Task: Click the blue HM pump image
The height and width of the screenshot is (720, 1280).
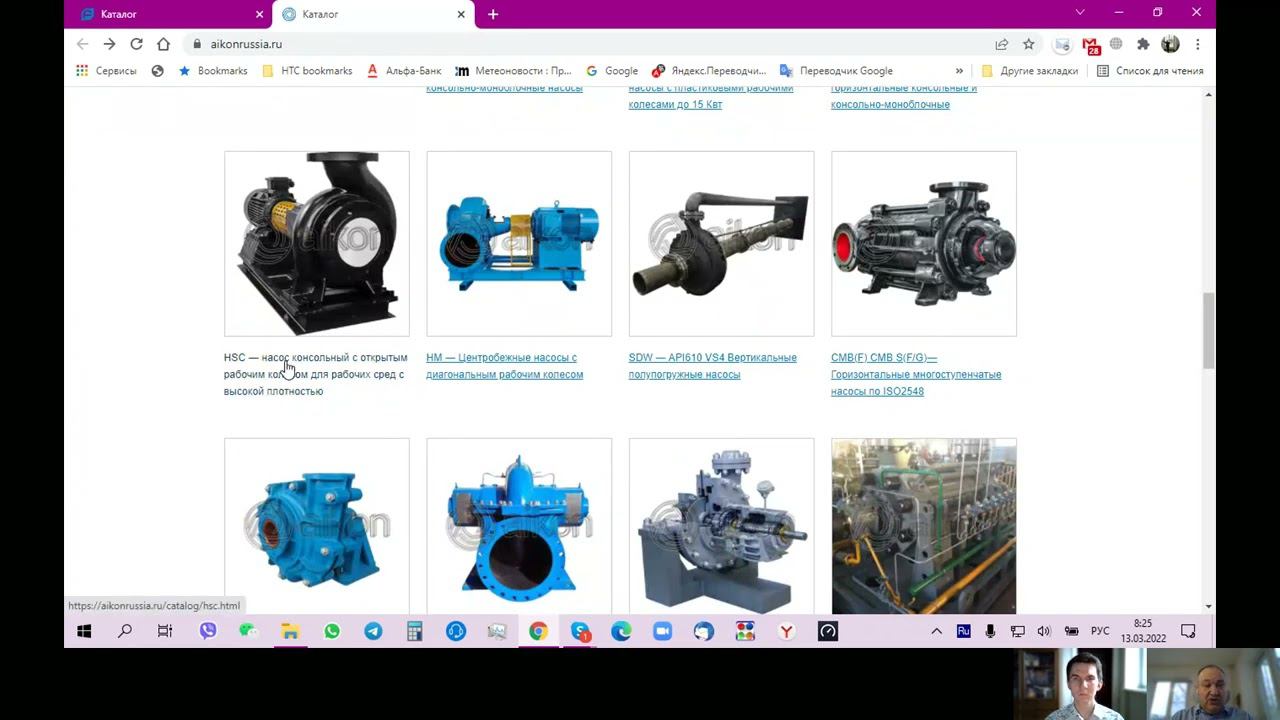Action: click(519, 244)
